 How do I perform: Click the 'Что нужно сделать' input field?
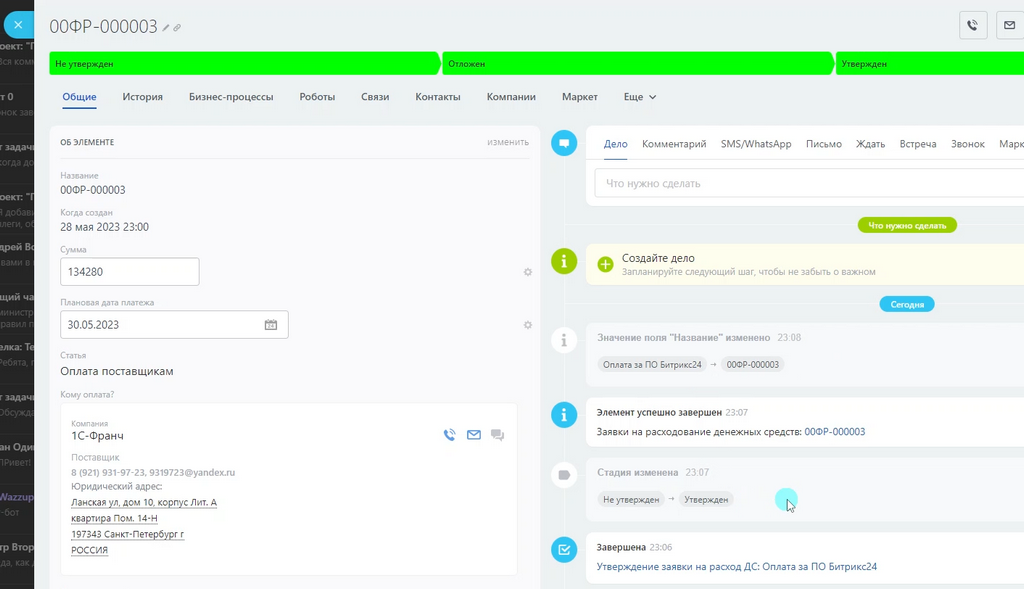pos(809,183)
